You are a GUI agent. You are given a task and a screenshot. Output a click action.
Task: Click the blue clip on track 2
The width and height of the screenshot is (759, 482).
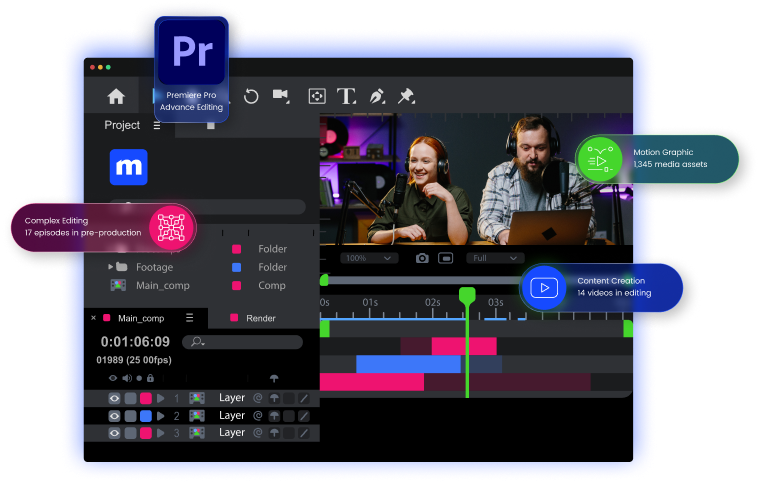pyautogui.click(x=408, y=364)
